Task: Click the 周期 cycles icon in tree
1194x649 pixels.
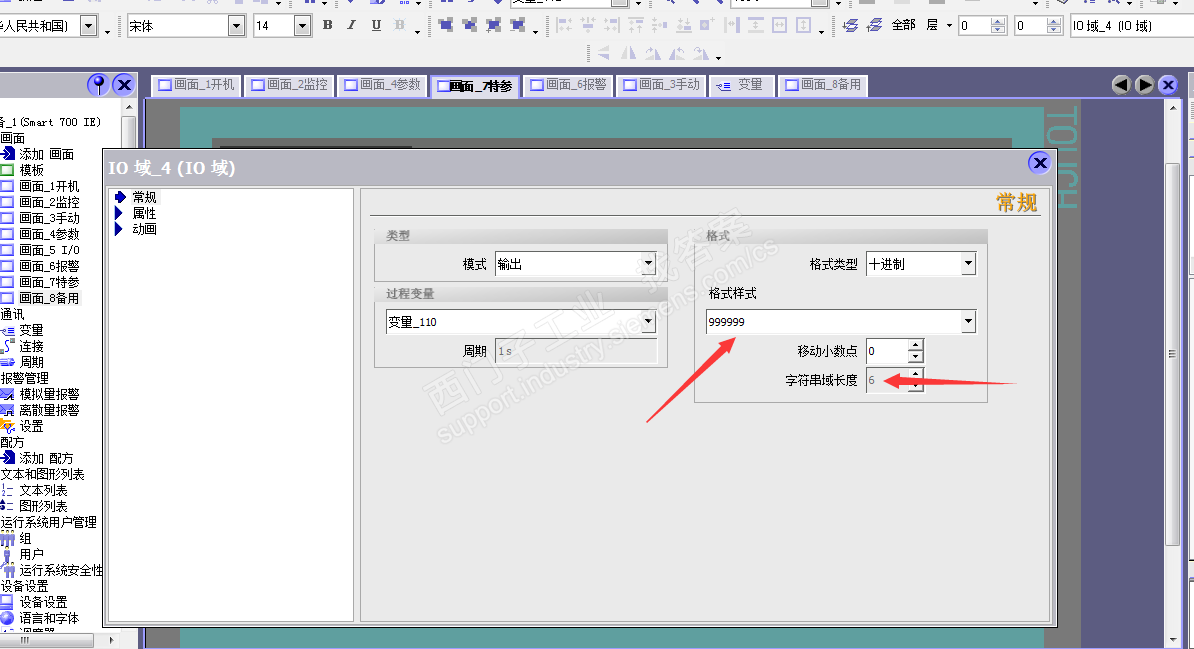Action: pyautogui.click(x=8, y=362)
